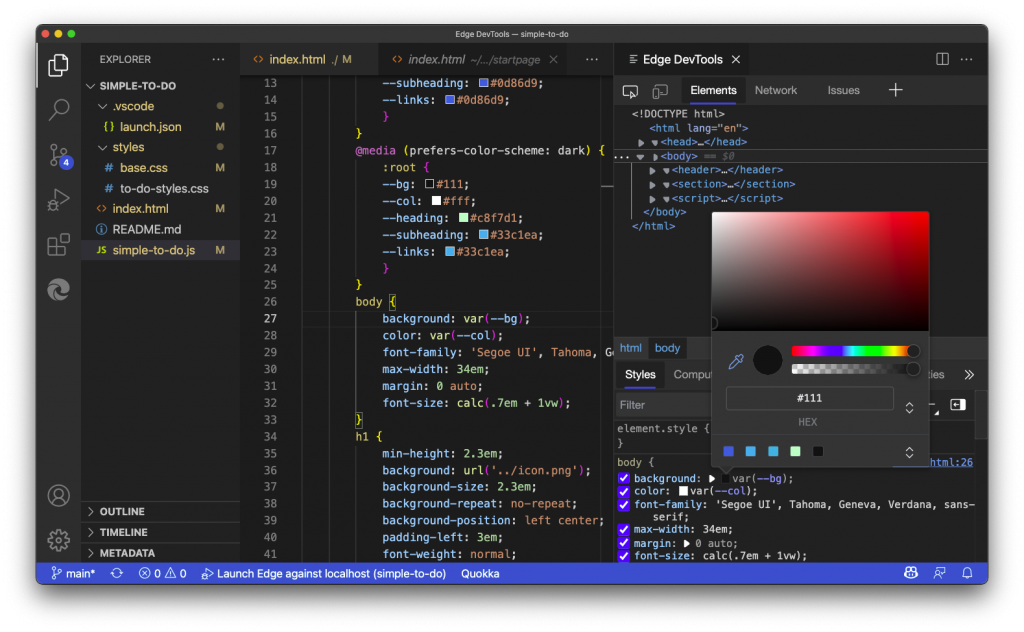Screen dimensions: 1024x632
Task: Uncheck the background property checkbox
Action: [x=624, y=479]
